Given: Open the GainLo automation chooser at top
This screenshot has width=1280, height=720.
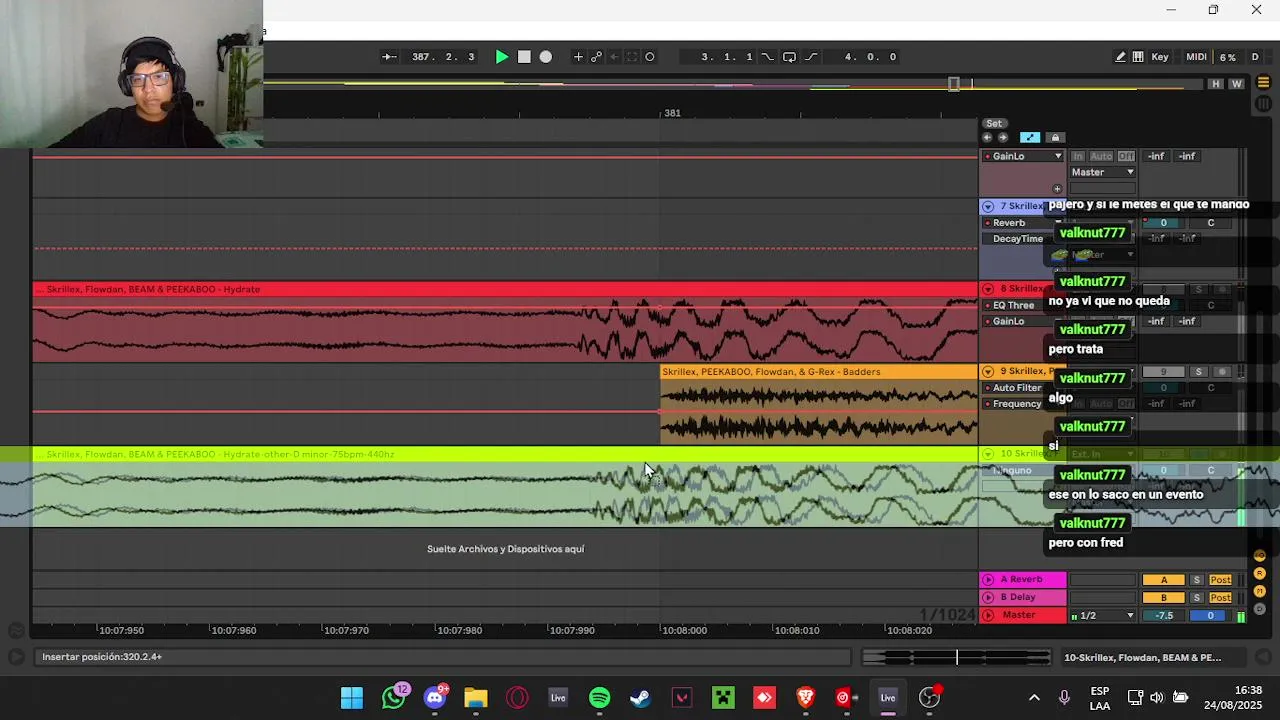Looking at the screenshot, I should point(1022,156).
